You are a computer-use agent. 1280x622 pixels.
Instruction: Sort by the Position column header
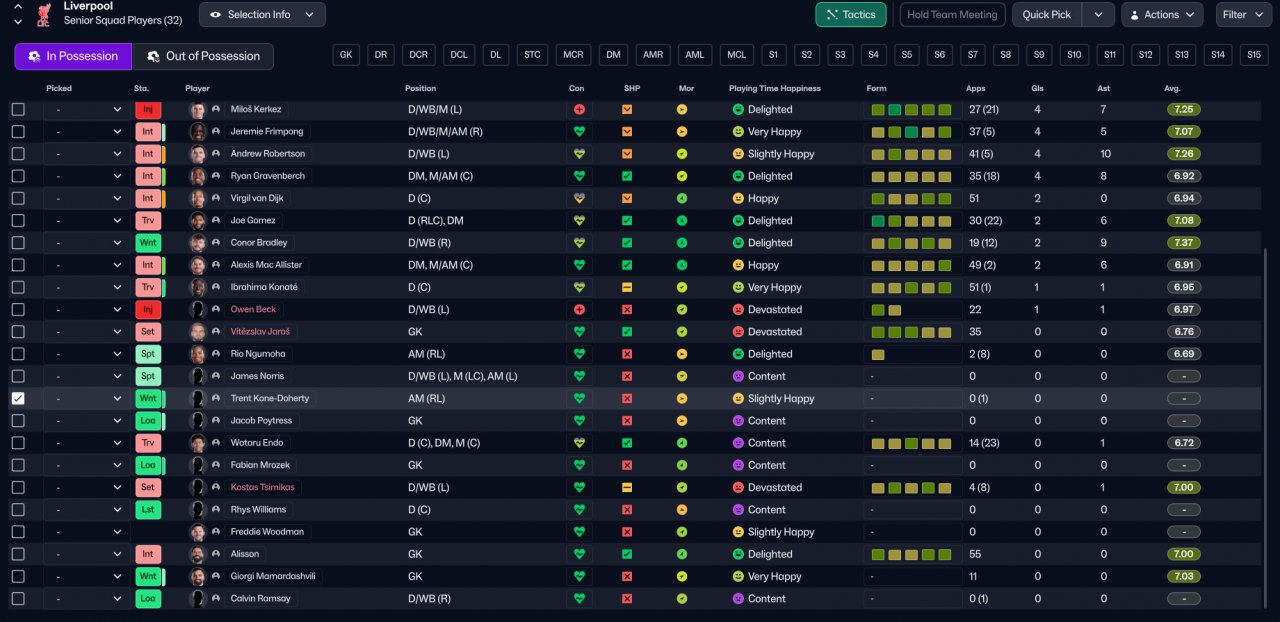[x=420, y=88]
